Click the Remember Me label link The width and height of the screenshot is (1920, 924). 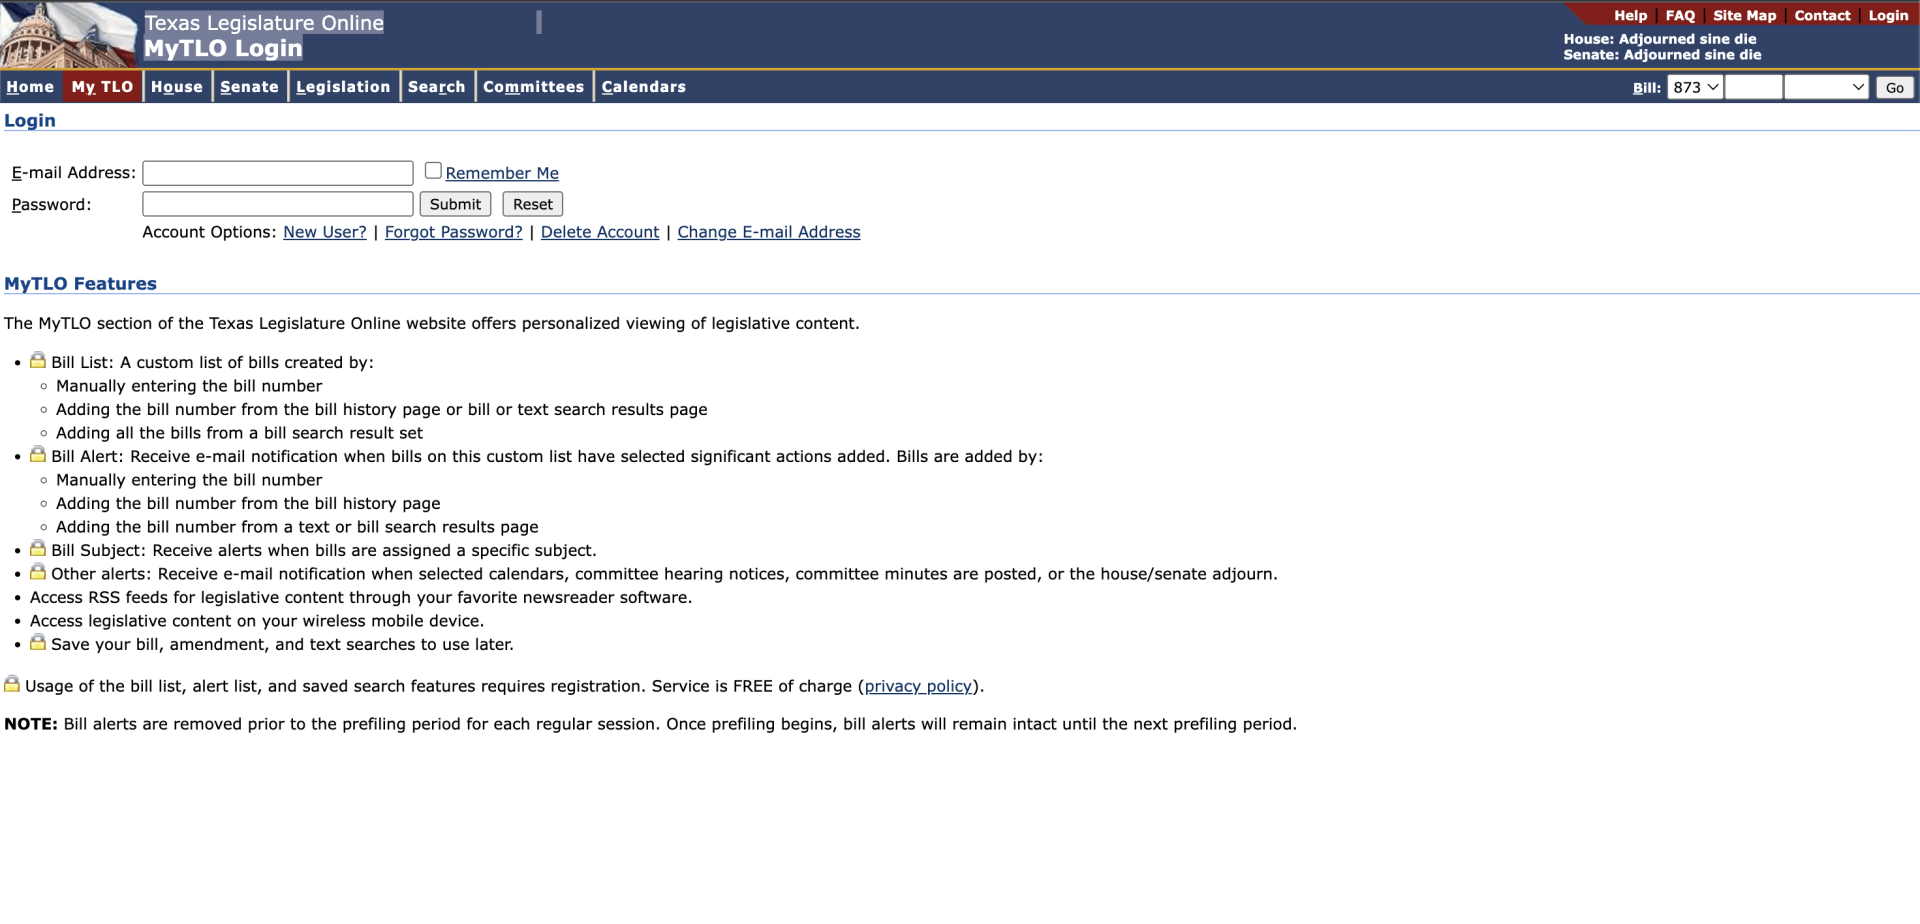tap(502, 173)
